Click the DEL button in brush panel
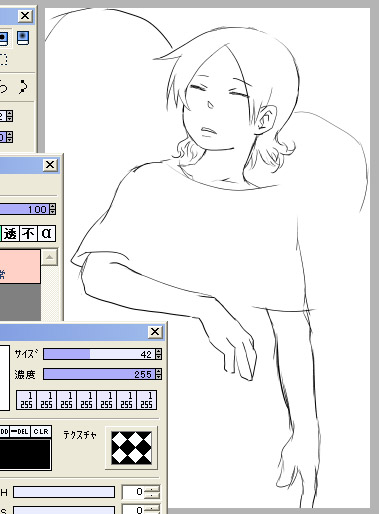The width and height of the screenshot is (379, 514). click(x=20, y=431)
